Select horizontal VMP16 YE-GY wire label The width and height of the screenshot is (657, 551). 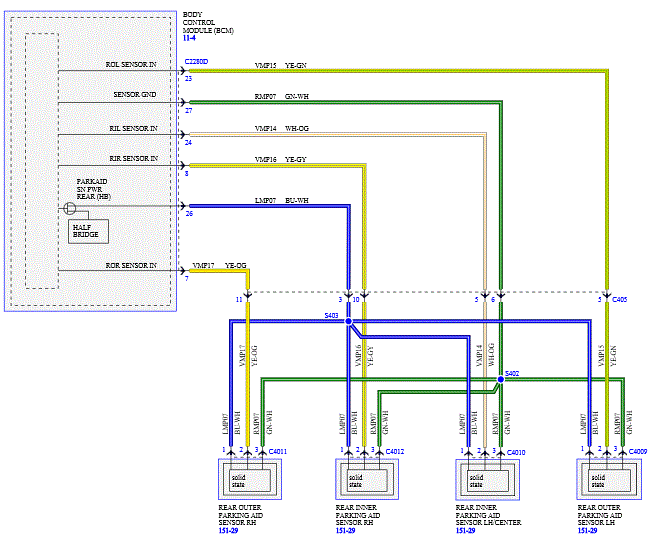click(281, 160)
